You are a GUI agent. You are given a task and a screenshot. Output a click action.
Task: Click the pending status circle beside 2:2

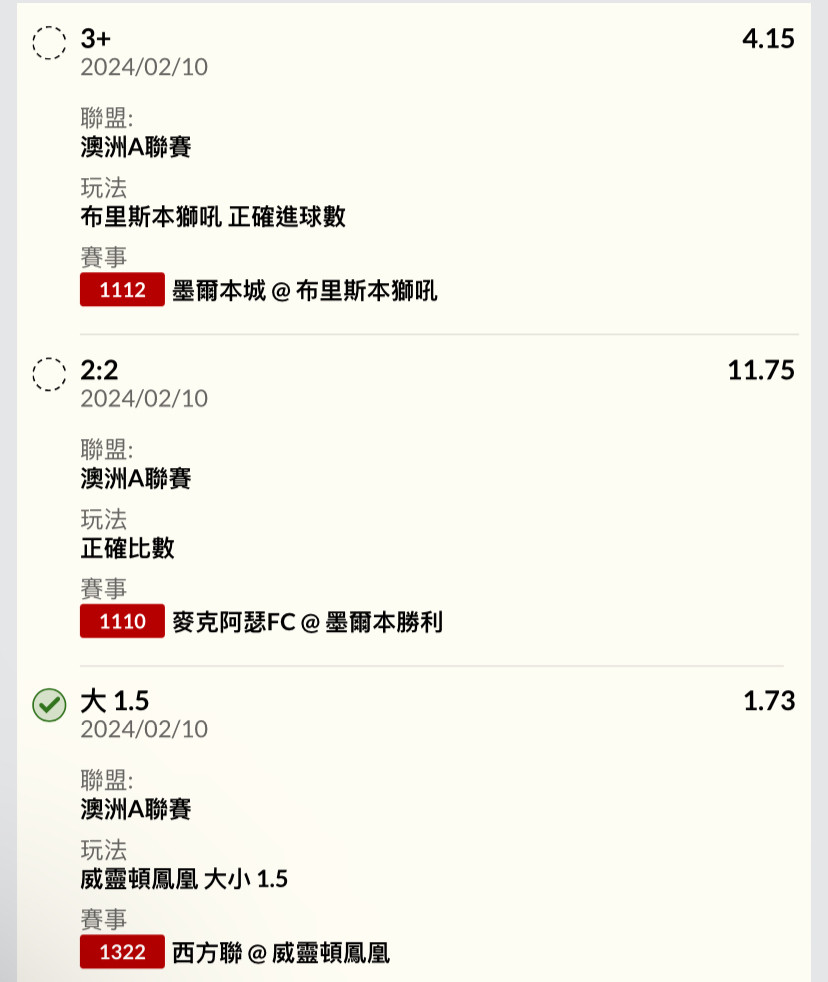49,375
